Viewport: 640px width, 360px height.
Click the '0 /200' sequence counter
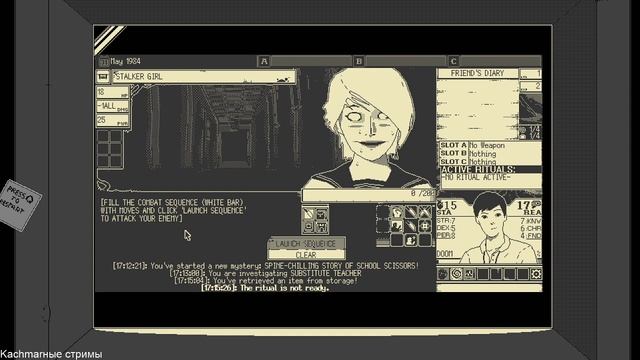pyautogui.click(x=422, y=193)
